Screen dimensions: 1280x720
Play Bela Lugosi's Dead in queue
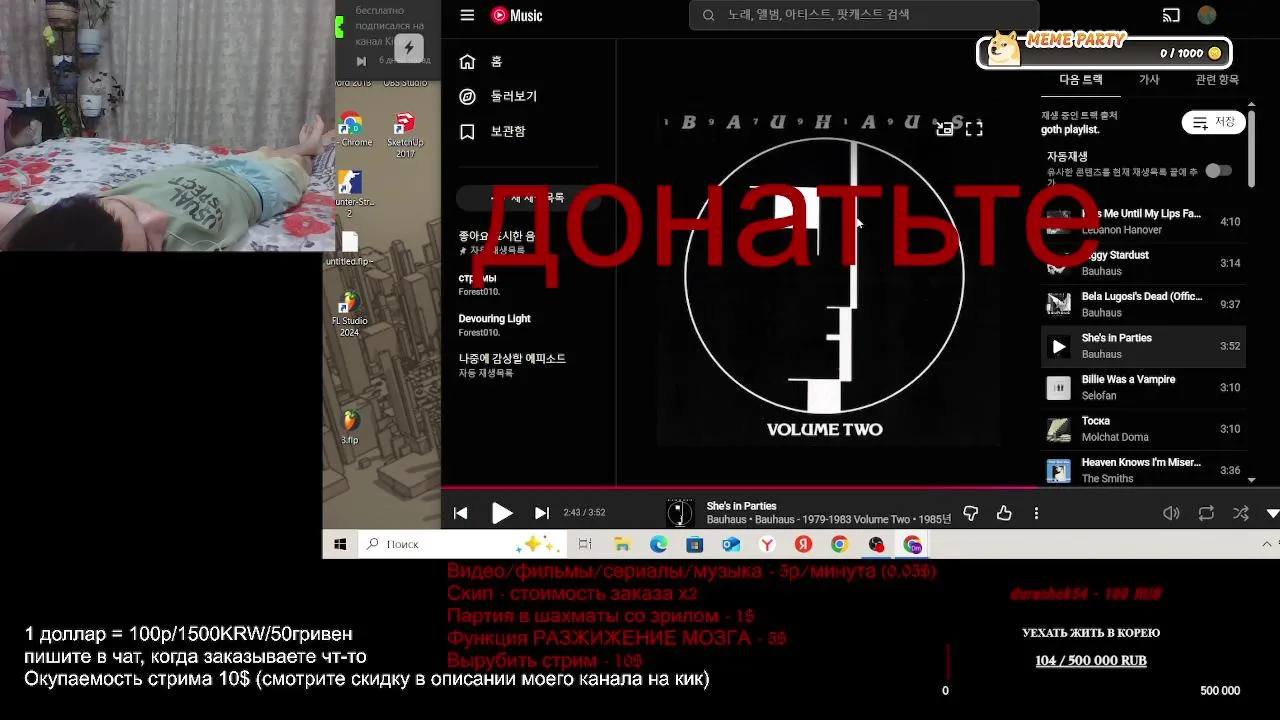click(1143, 305)
